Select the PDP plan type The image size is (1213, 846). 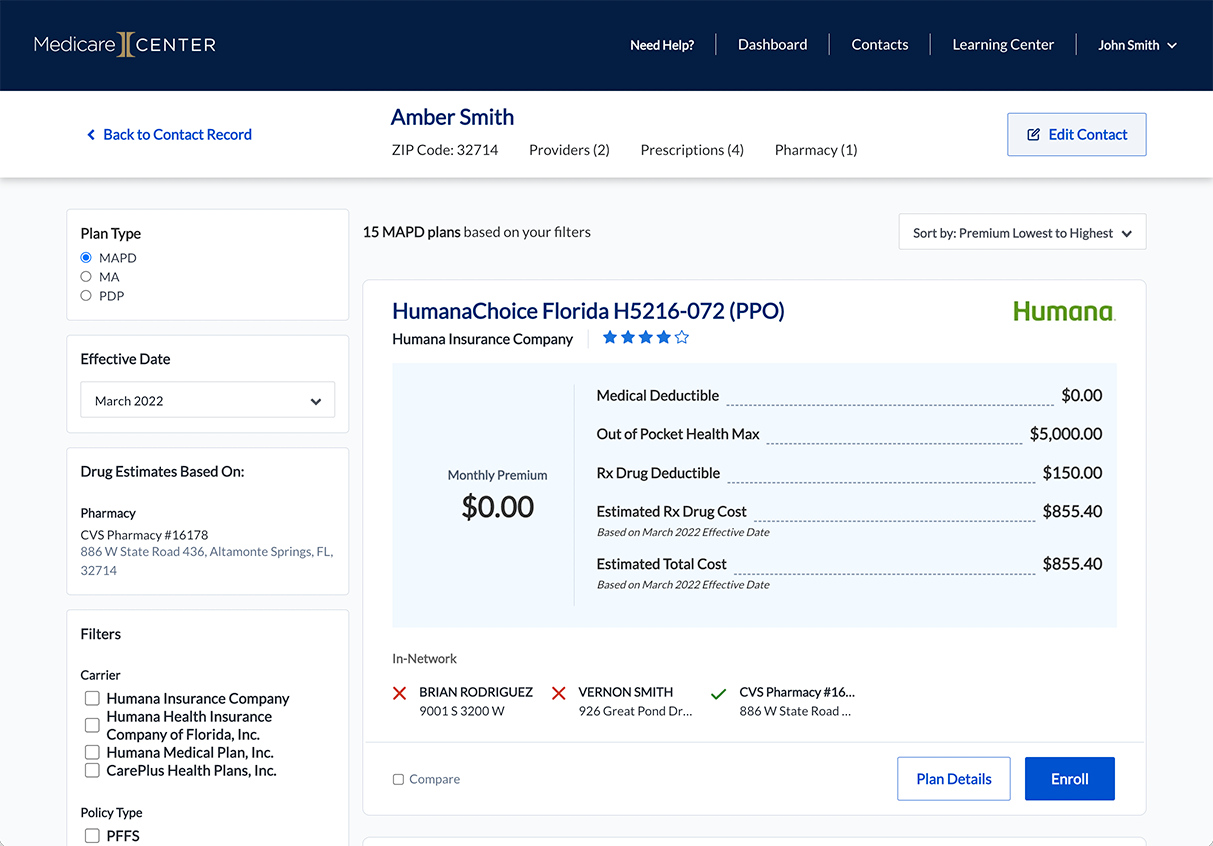tap(86, 296)
